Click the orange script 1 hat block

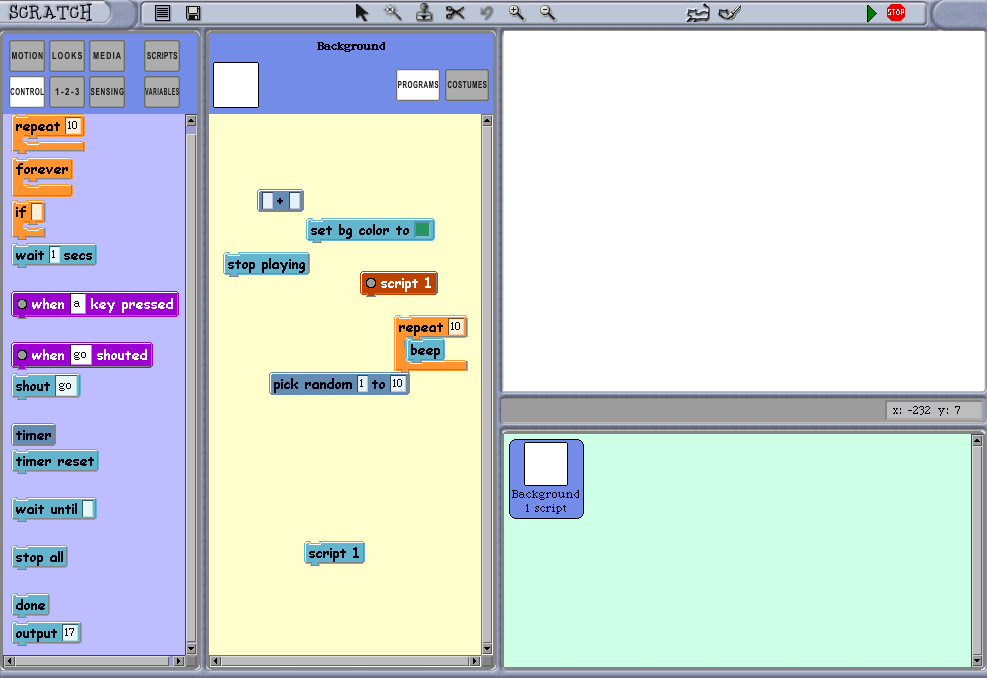(399, 284)
